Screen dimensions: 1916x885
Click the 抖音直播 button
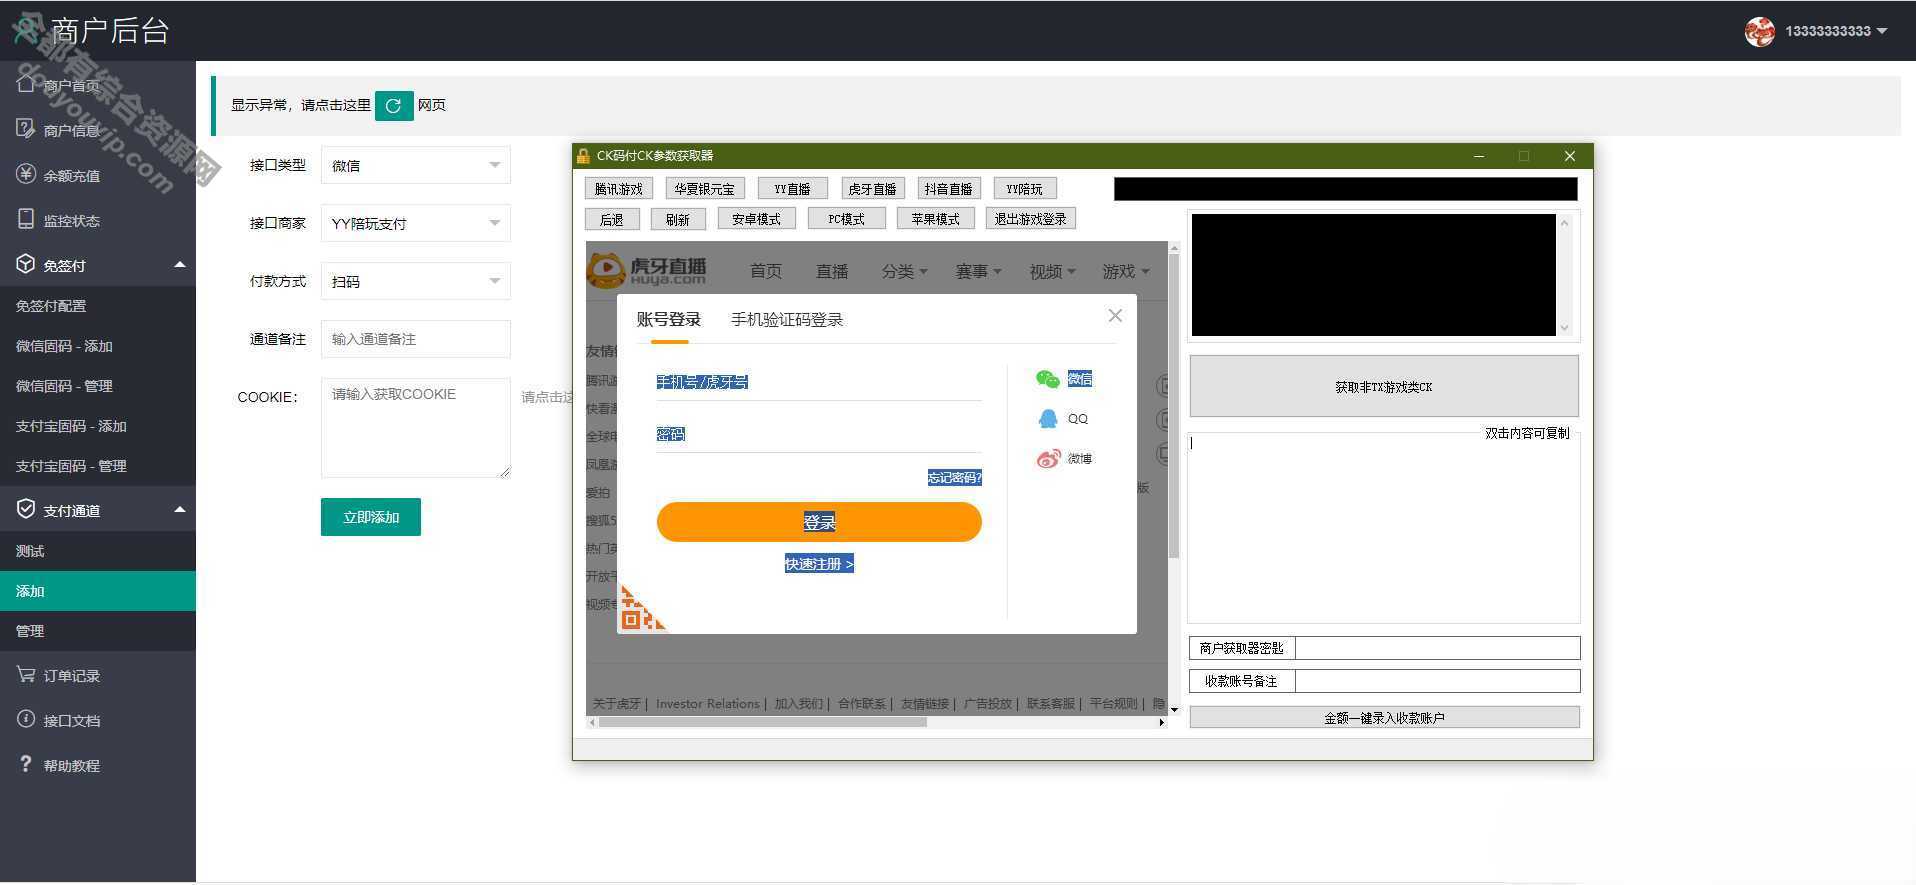pos(949,189)
